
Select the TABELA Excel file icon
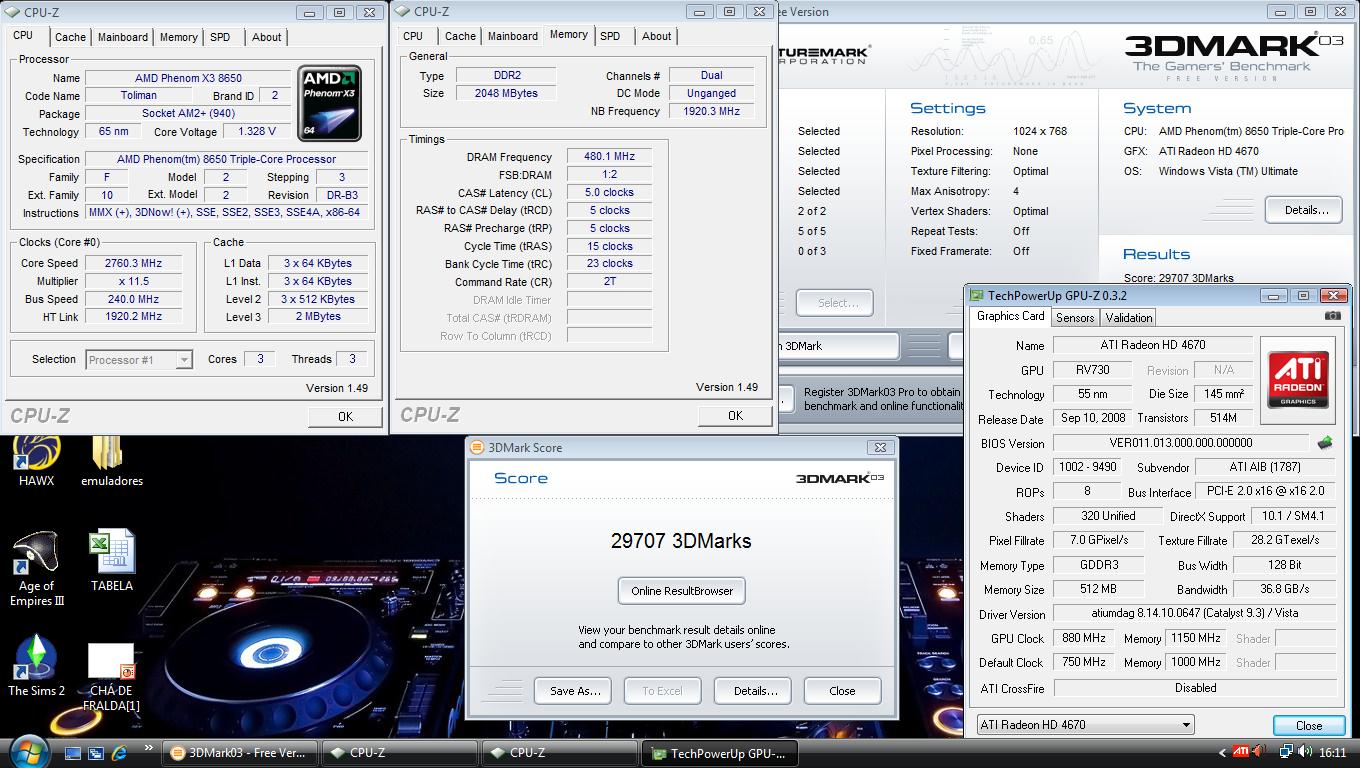click(x=111, y=561)
